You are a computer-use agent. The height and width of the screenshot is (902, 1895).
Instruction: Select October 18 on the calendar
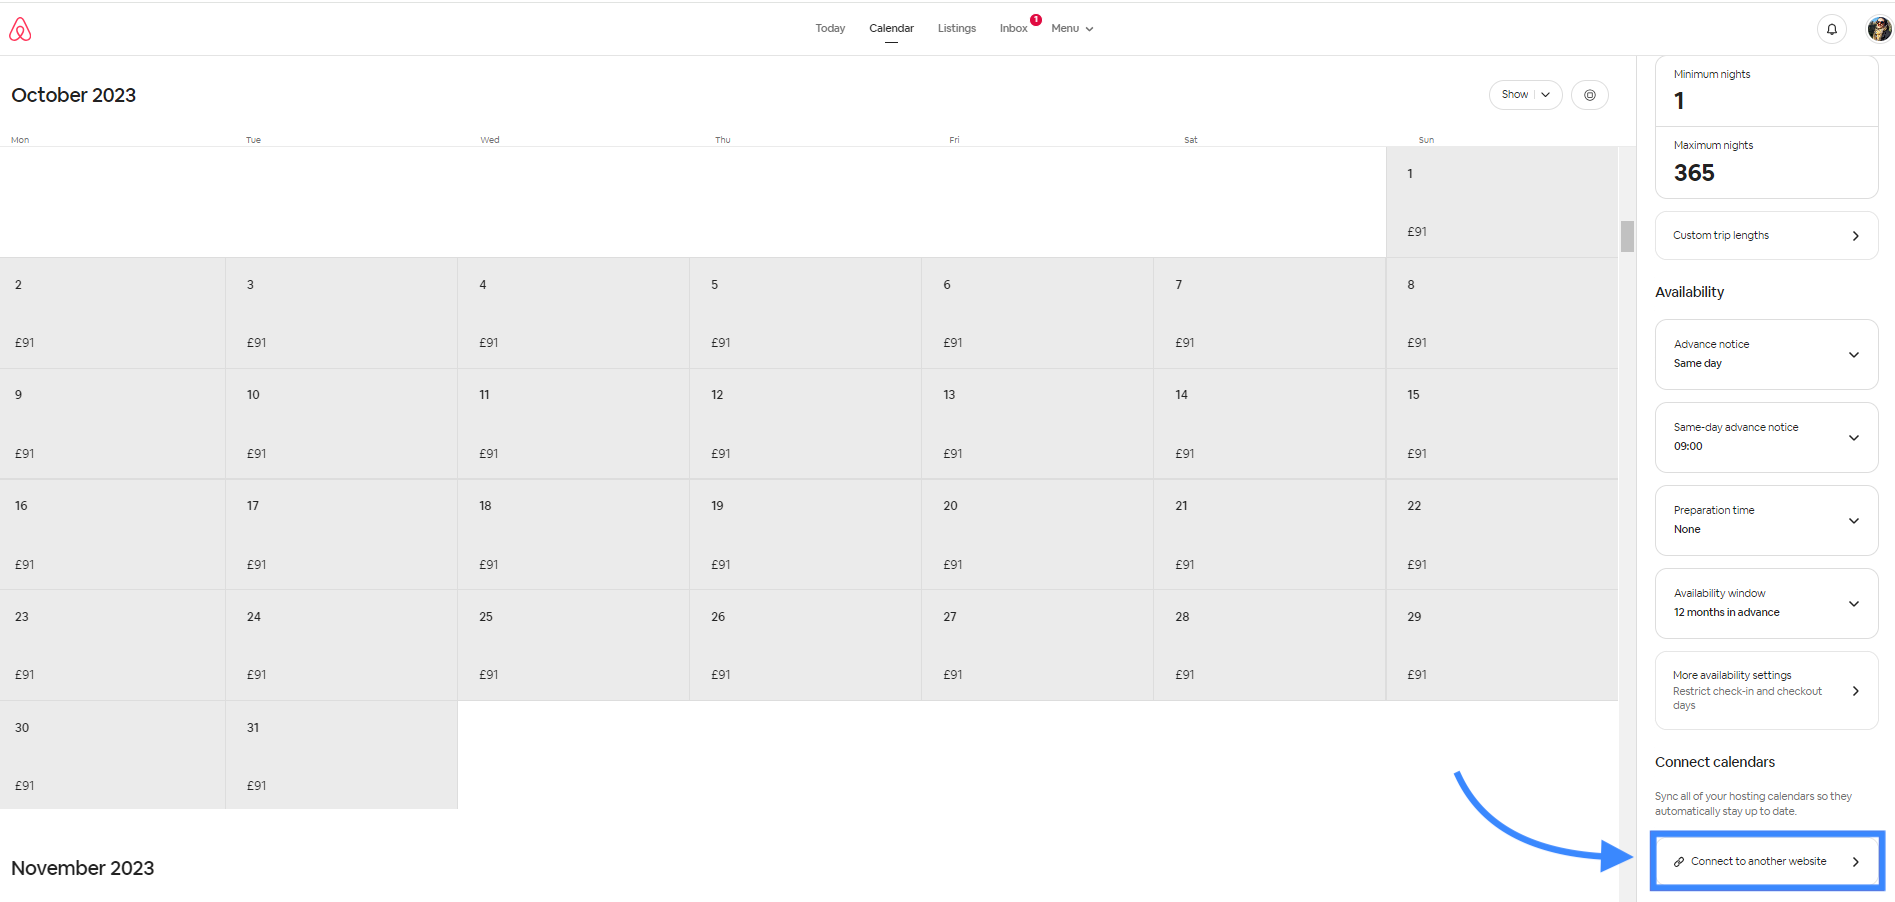[x=573, y=534]
